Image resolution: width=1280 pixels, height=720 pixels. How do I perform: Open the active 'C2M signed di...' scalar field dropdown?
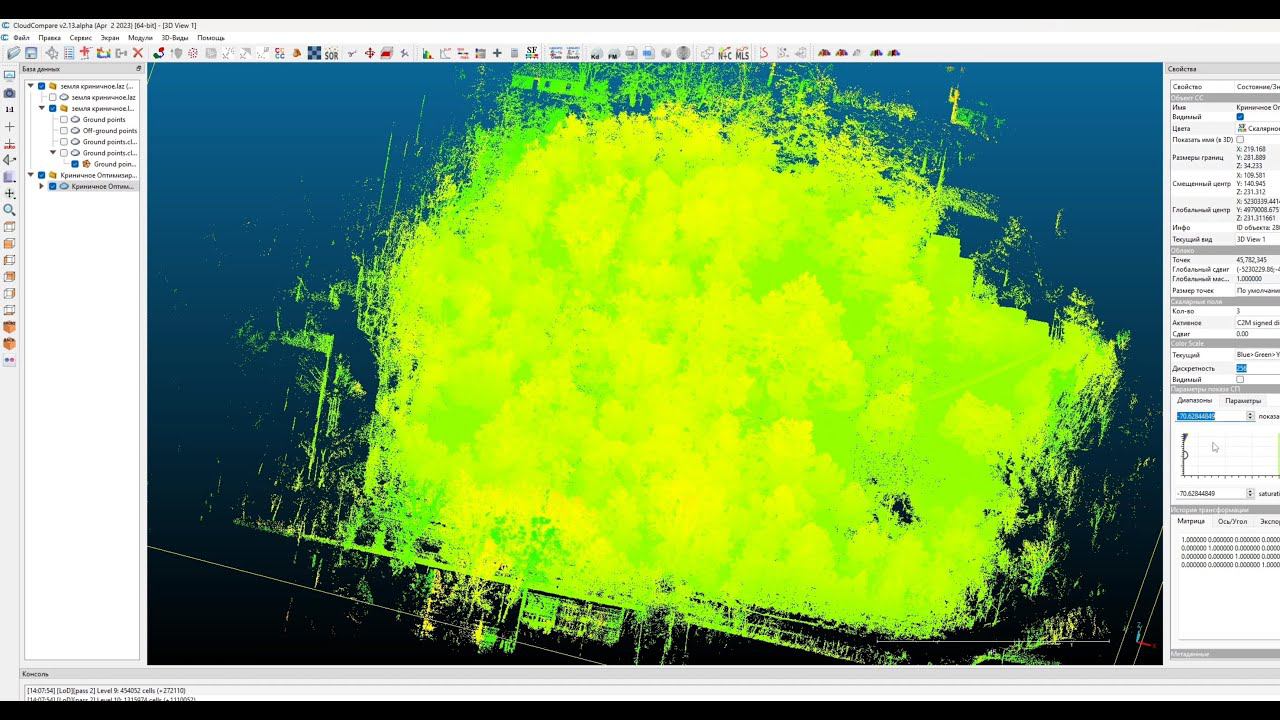[x=1258, y=323]
